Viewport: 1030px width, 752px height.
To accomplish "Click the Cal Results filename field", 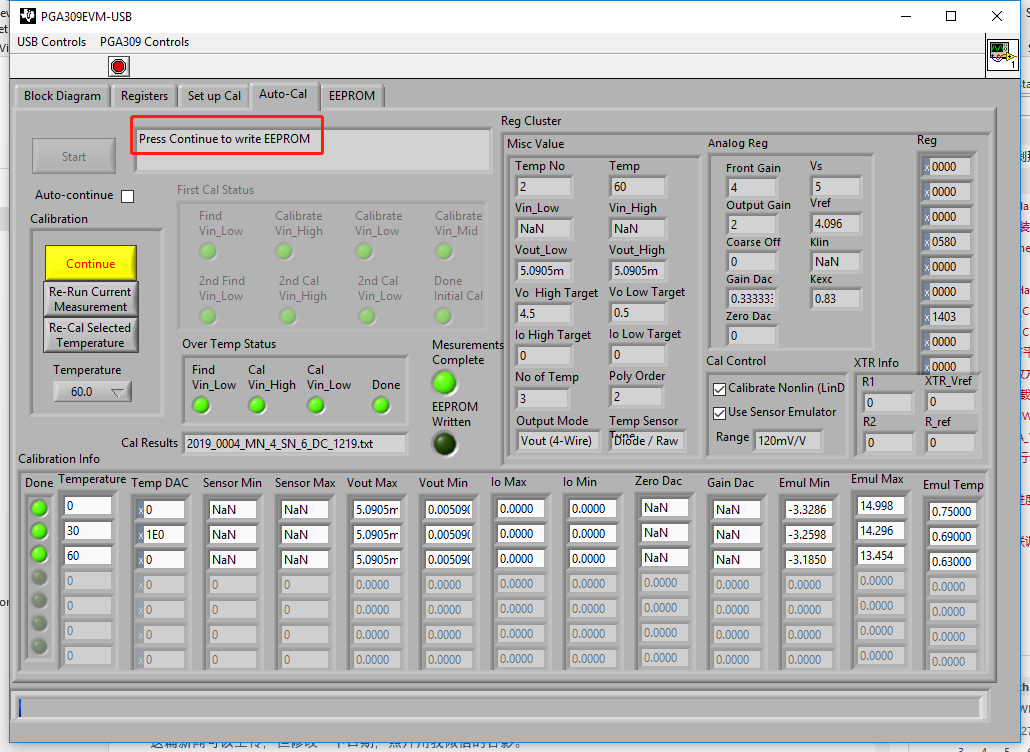I will pos(295,443).
